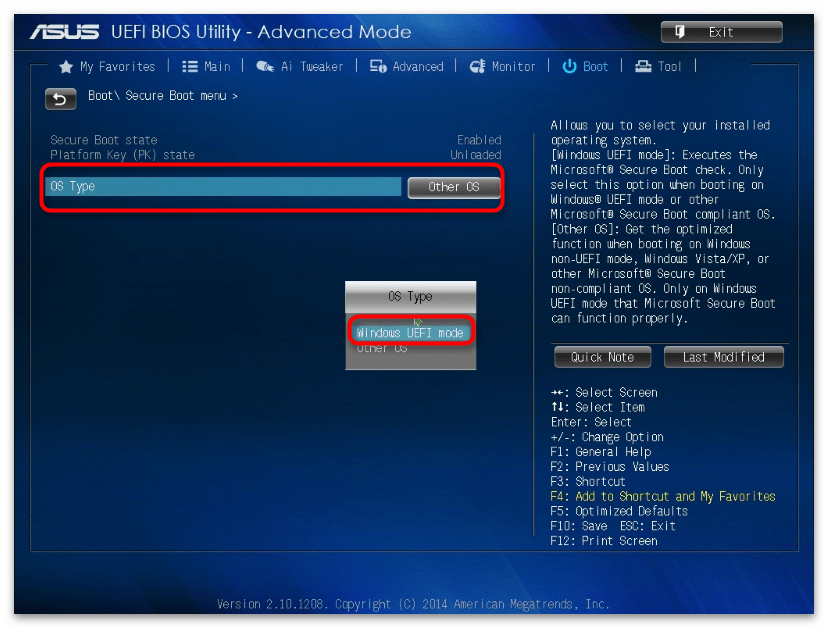Image resolution: width=828 pixels, height=628 pixels.
Task: Click the Tool printer icon
Action: (643, 67)
